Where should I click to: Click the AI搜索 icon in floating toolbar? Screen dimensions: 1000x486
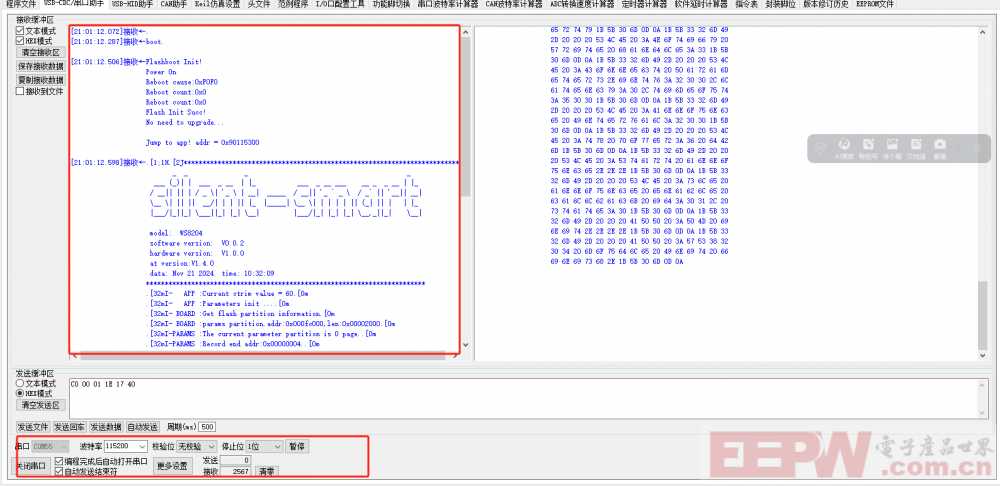coord(844,145)
